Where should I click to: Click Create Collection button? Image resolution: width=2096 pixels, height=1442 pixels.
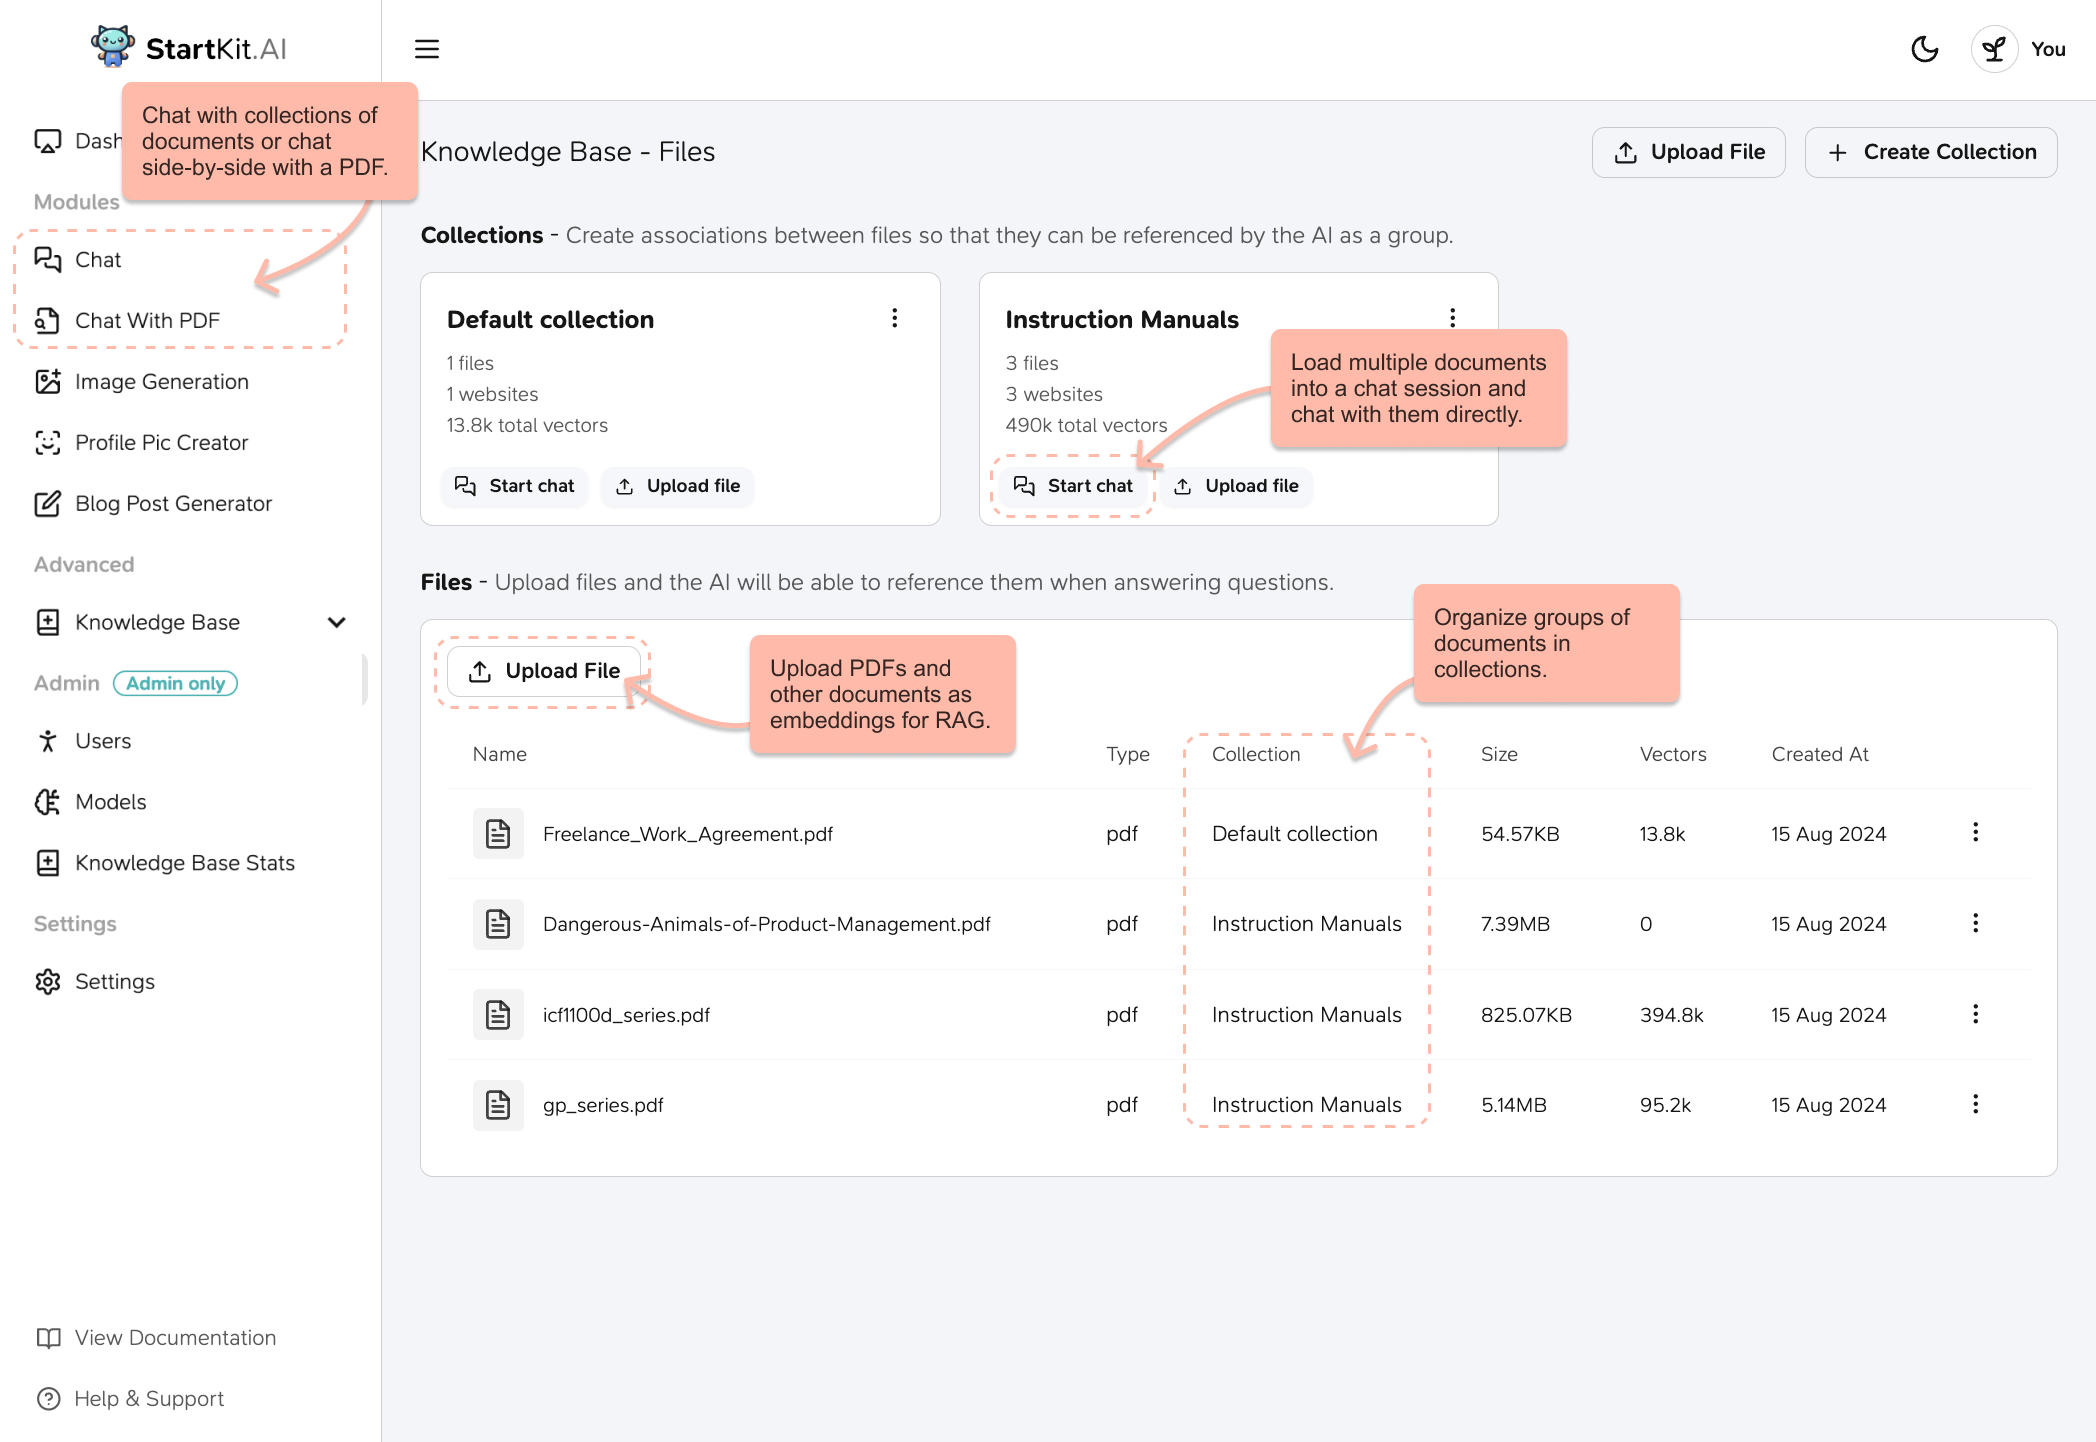pos(1930,152)
